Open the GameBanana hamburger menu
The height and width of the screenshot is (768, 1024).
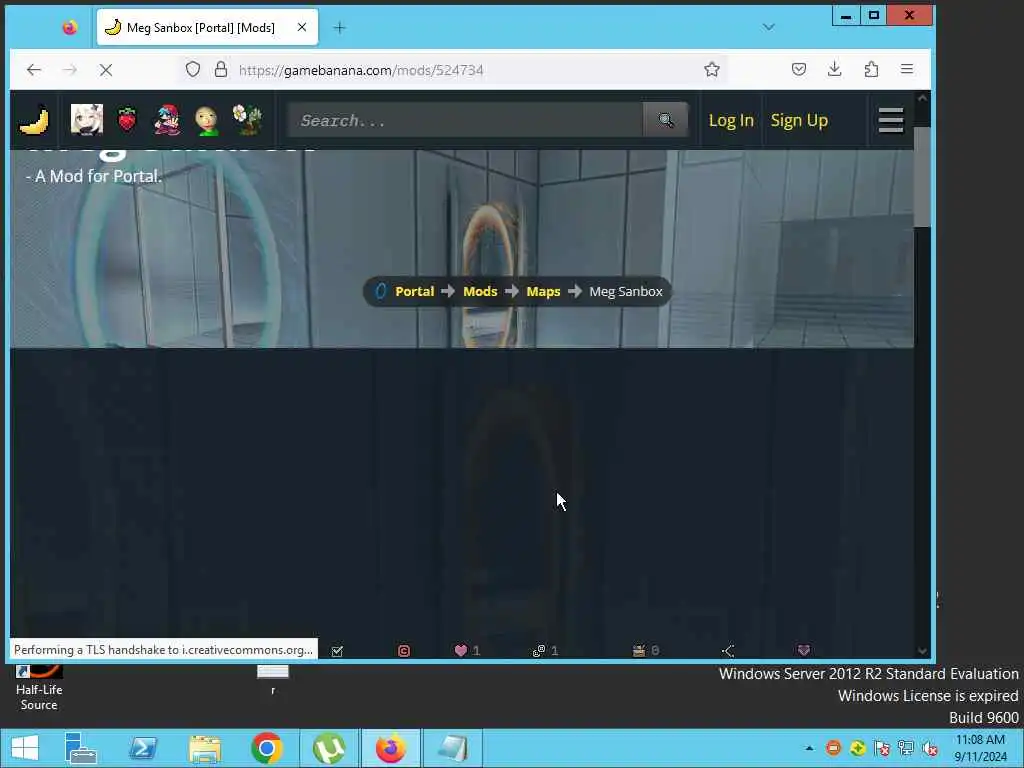[891, 120]
